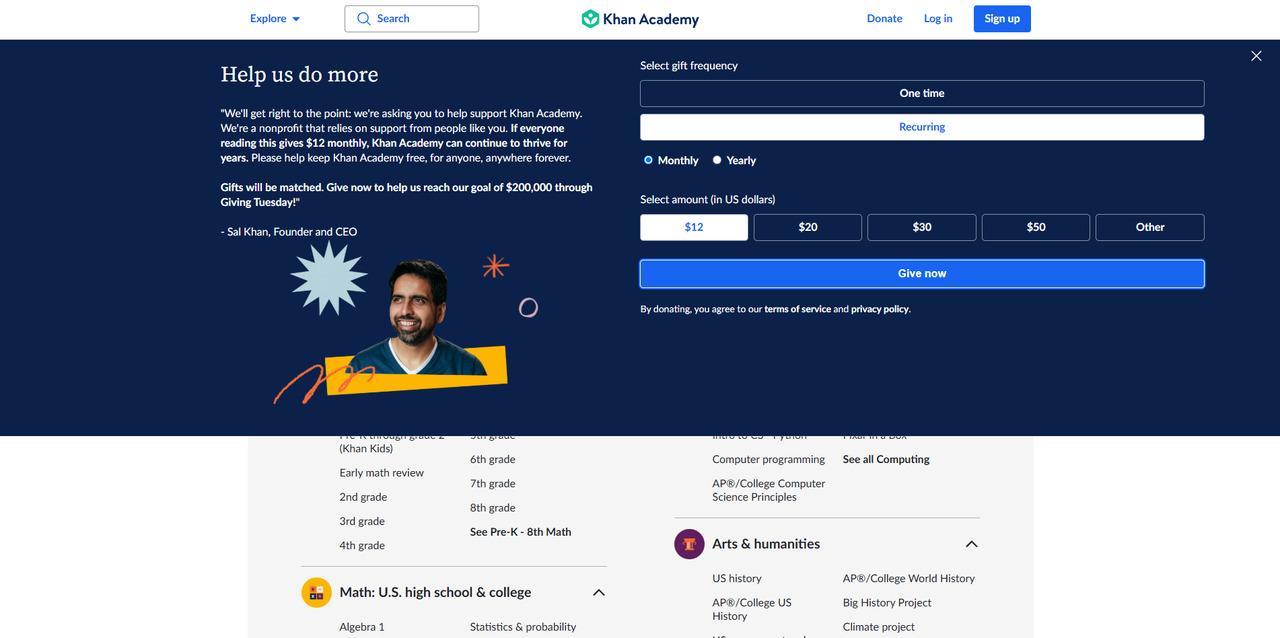Screen dimensions: 1280x638
Task: Open the US history course link
Action: (737, 579)
